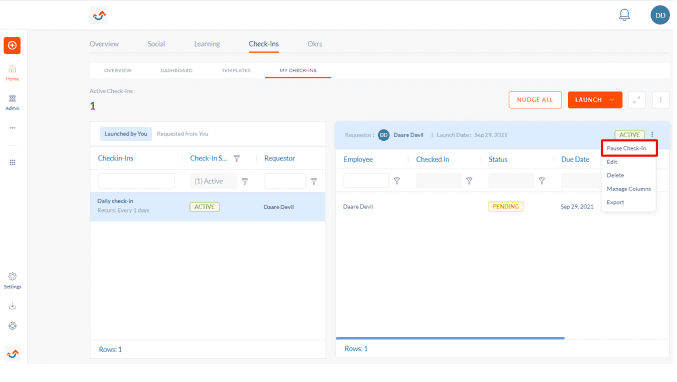Choose Delete in the context menu
This screenshot has width=677, height=382.
[x=615, y=175]
